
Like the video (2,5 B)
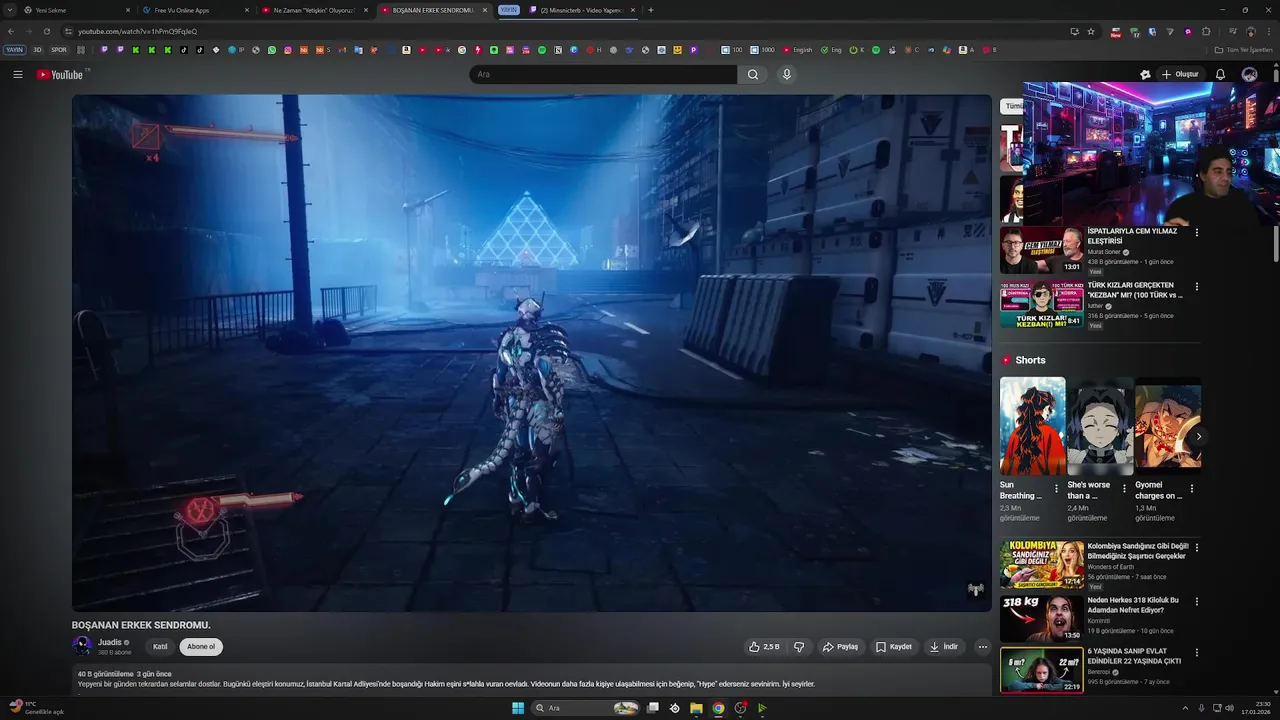pyautogui.click(x=764, y=647)
